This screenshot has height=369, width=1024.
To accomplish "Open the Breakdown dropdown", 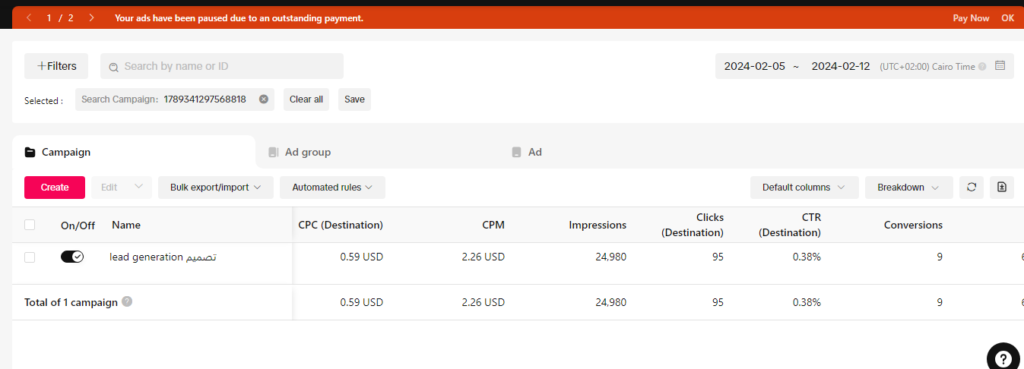I will [x=909, y=187].
